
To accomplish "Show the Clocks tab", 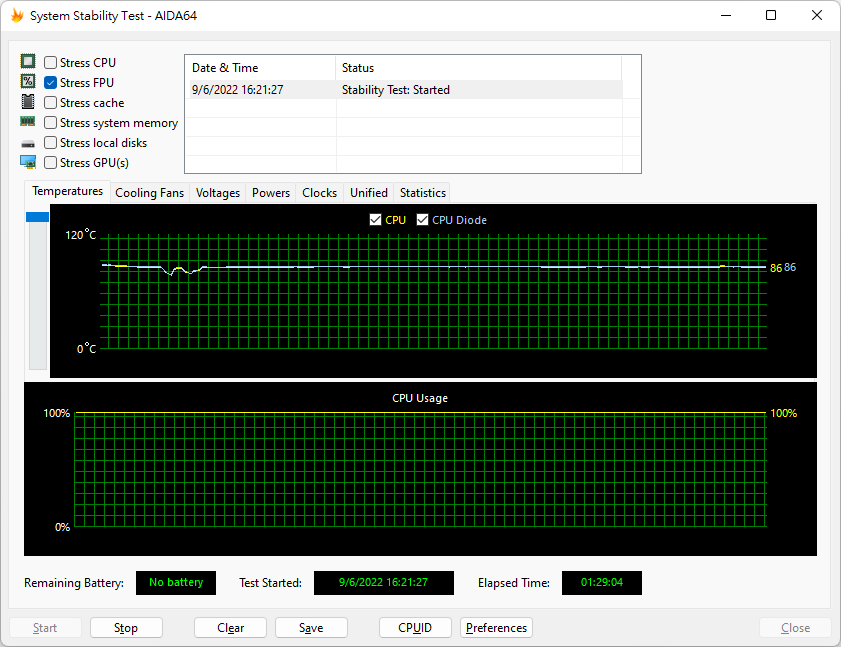I will tap(320, 193).
